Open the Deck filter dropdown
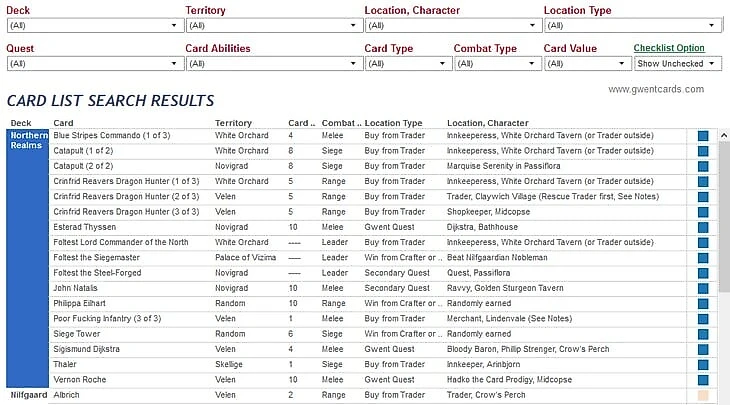Image resolution: width=730 pixels, height=405 pixels. point(90,25)
